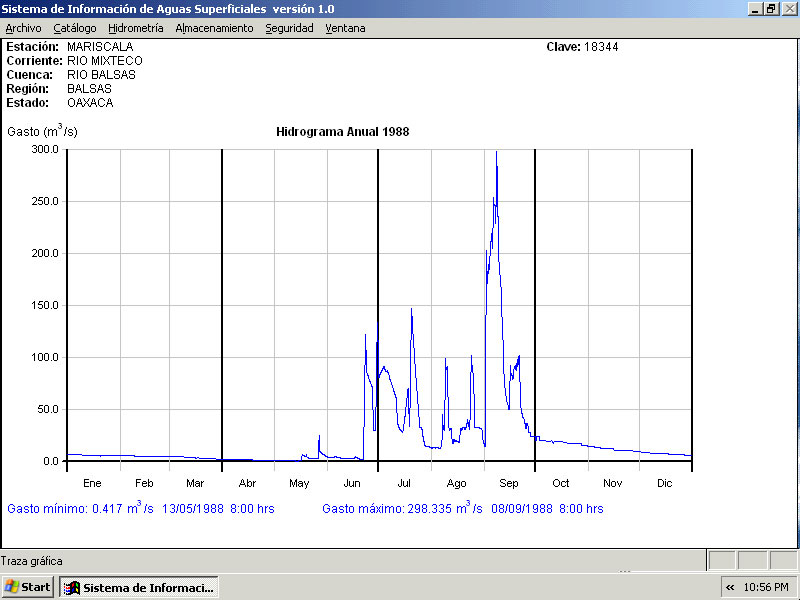Click the Jul month label on axis

click(x=404, y=483)
